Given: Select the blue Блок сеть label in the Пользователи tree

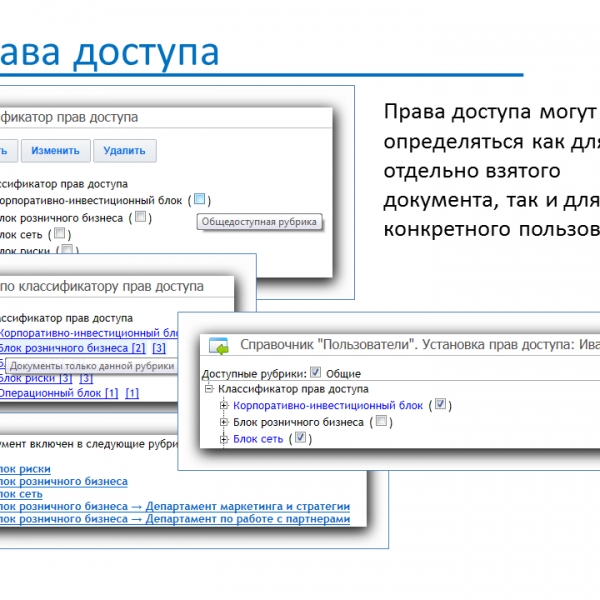Looking at the screenshot, I should 257,438.
